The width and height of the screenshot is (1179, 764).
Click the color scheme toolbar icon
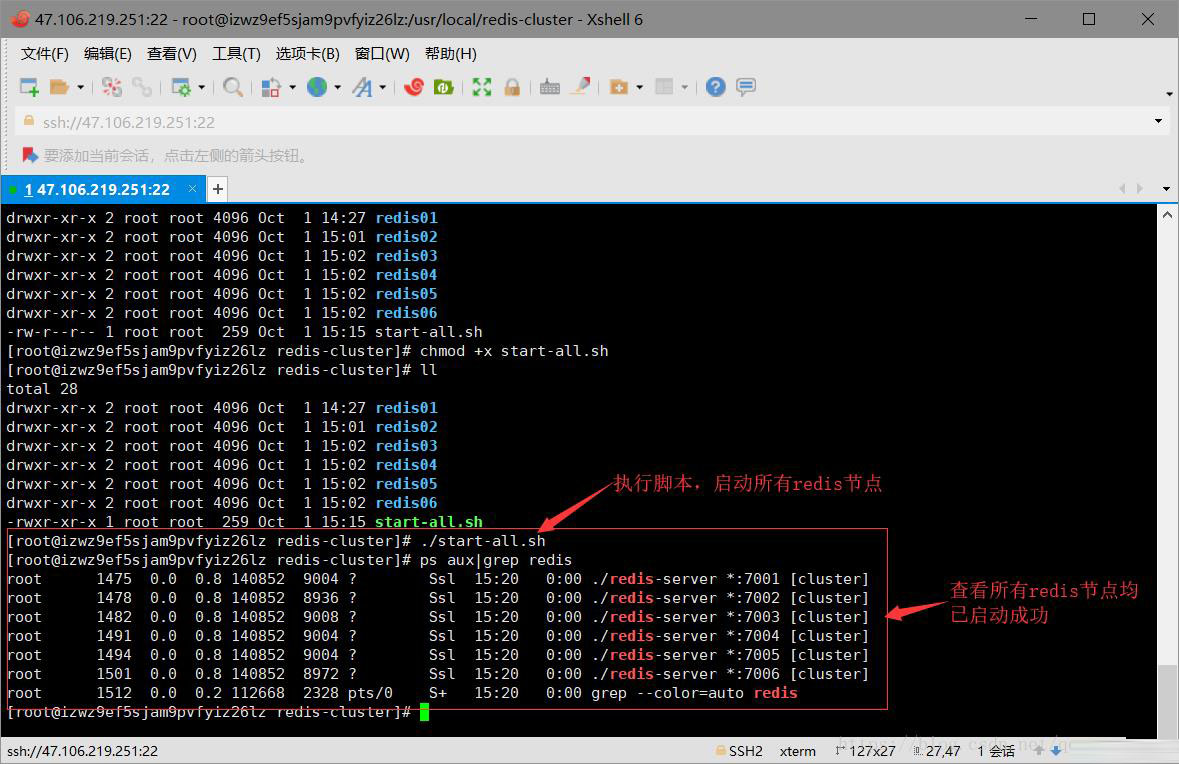(271, 87)
